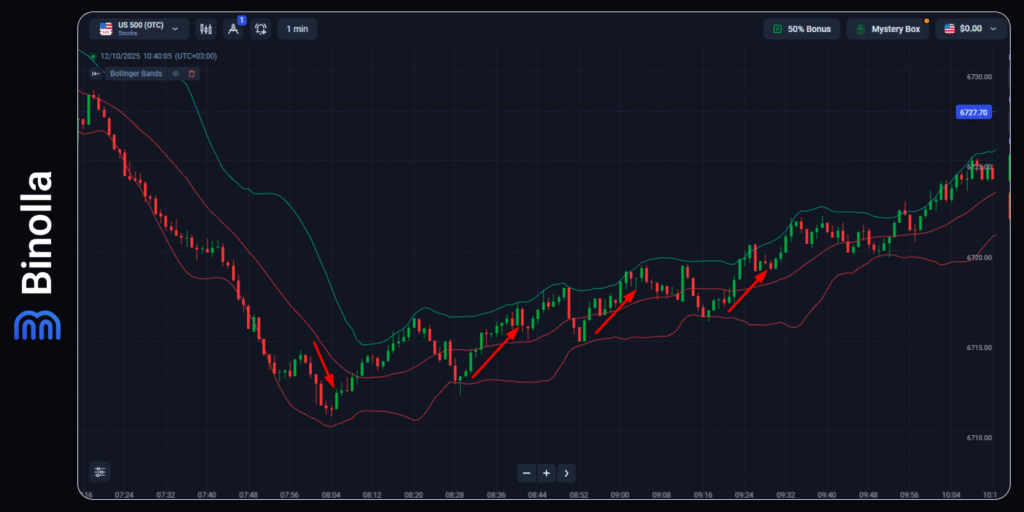Open the $0.00 account balance dropdown

click(x=970, y=29)
